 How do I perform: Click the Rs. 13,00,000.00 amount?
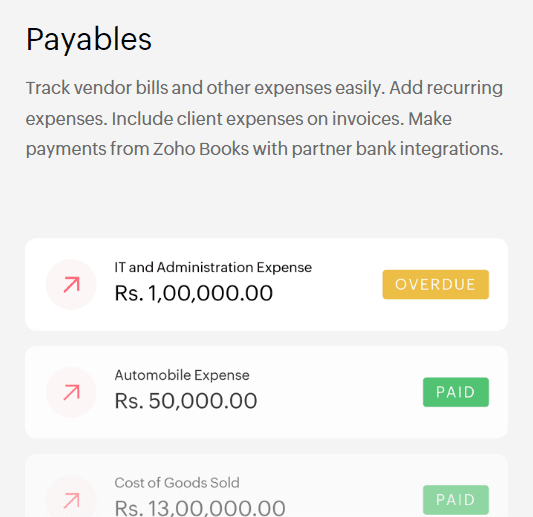pos(200,508)
